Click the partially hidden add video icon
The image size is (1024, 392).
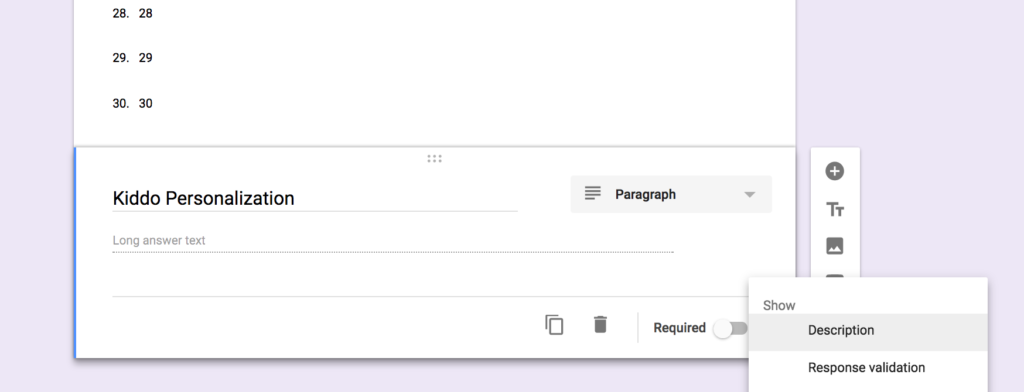(x=835, y=276)
